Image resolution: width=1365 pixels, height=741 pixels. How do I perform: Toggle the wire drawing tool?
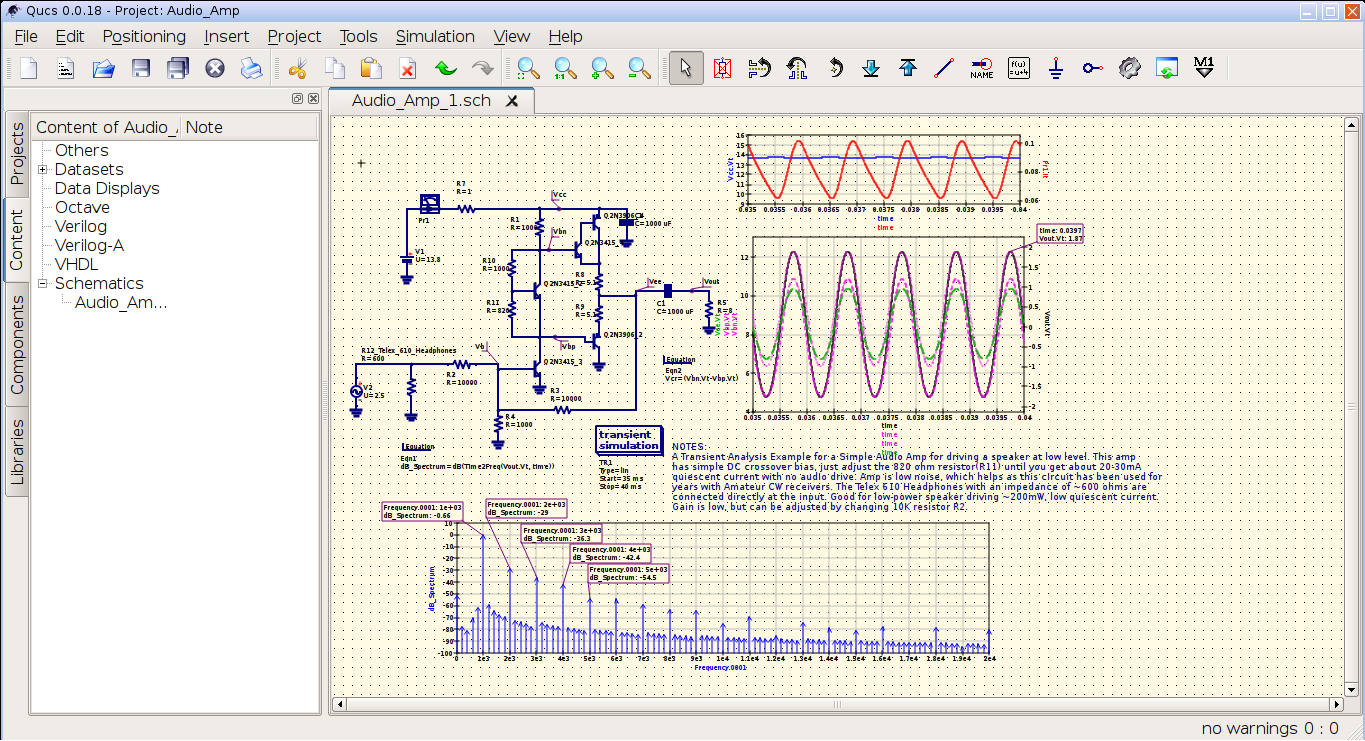(944, 69)
